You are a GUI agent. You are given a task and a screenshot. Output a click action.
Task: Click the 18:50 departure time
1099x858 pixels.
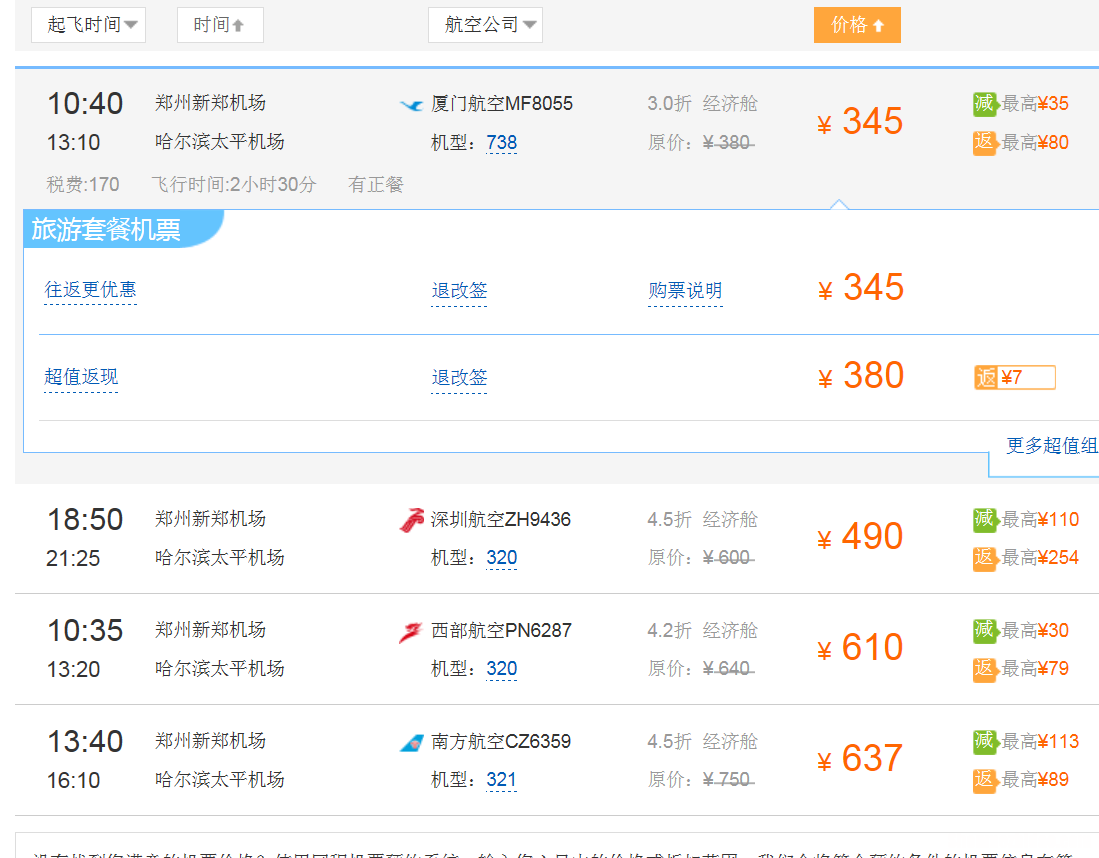[x=85, y=519]
